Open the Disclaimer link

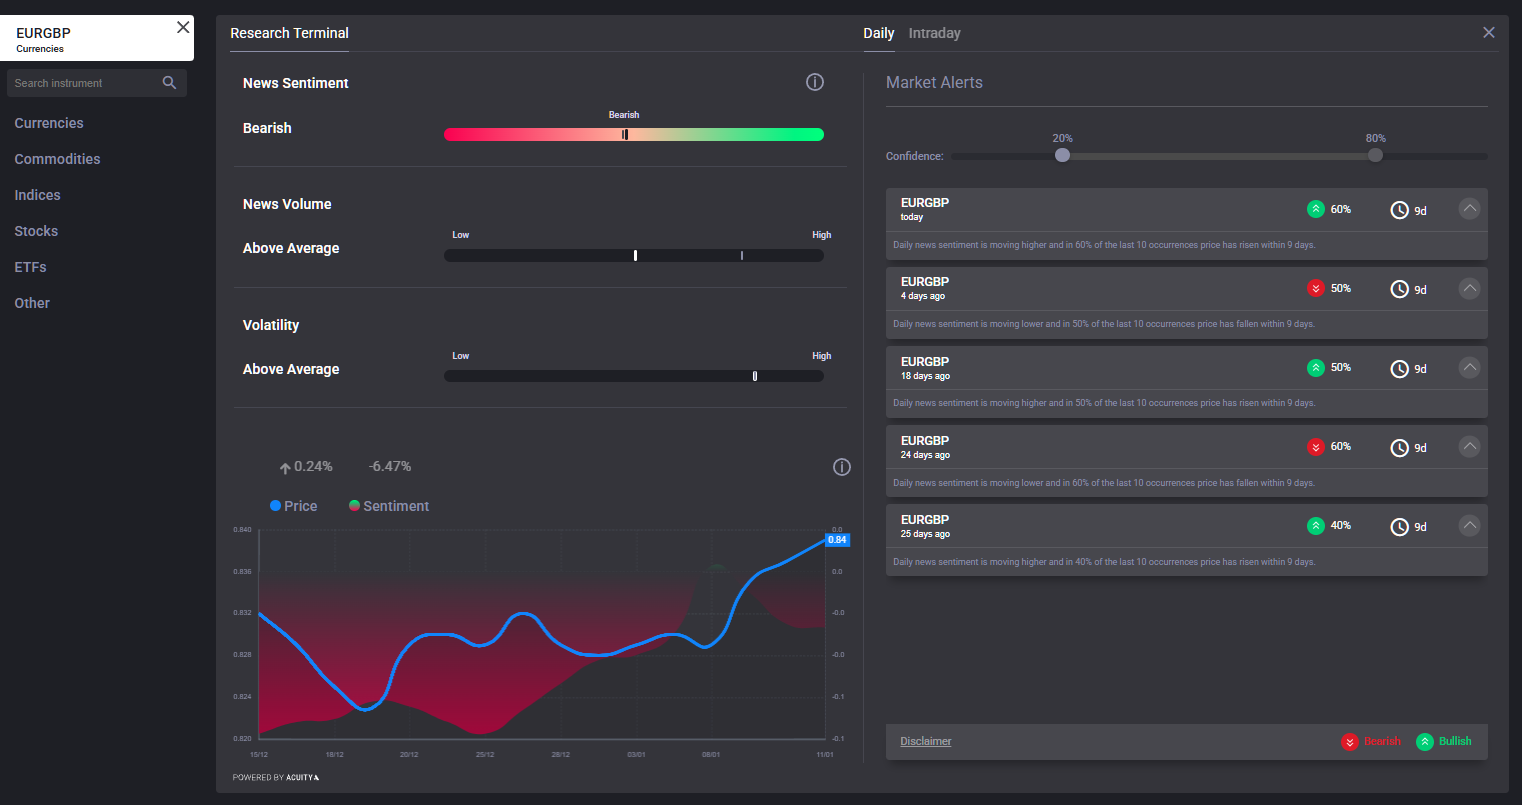[925, 741]
